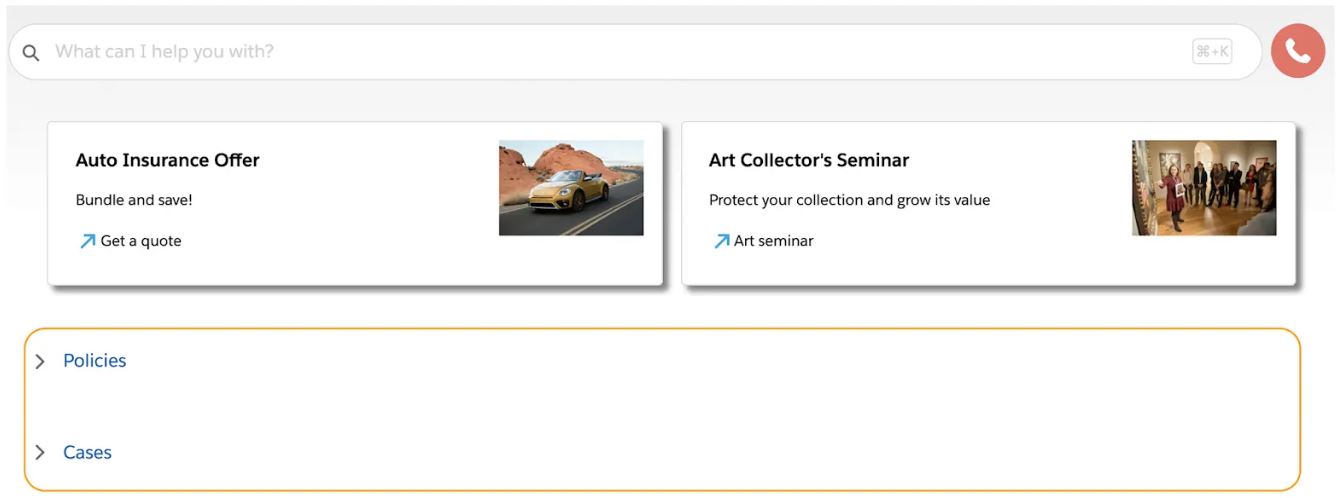Click the art gallery seminar photo
1336x498 pixels.
coord(1204,188)
